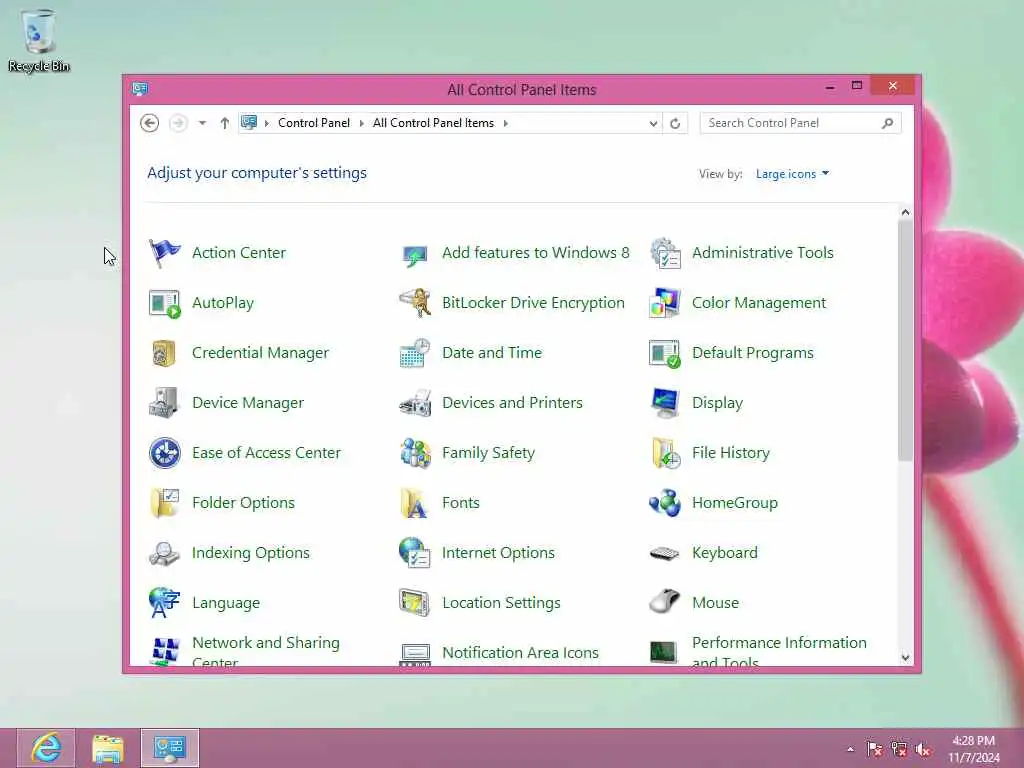Click the vertical scrollbar thumb
1024x768 pixels.
(905, 341)
